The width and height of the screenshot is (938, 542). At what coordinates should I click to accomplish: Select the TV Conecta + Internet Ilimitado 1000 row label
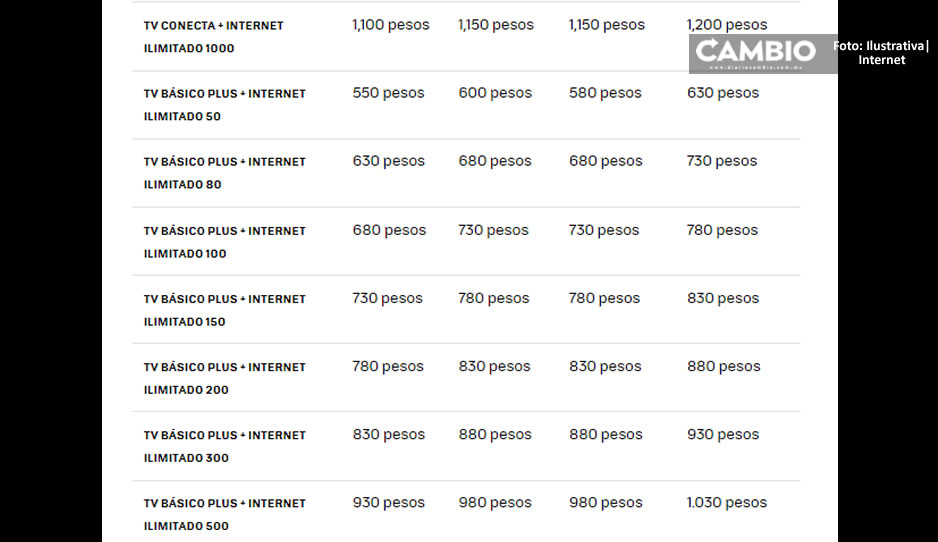point(214,37)
